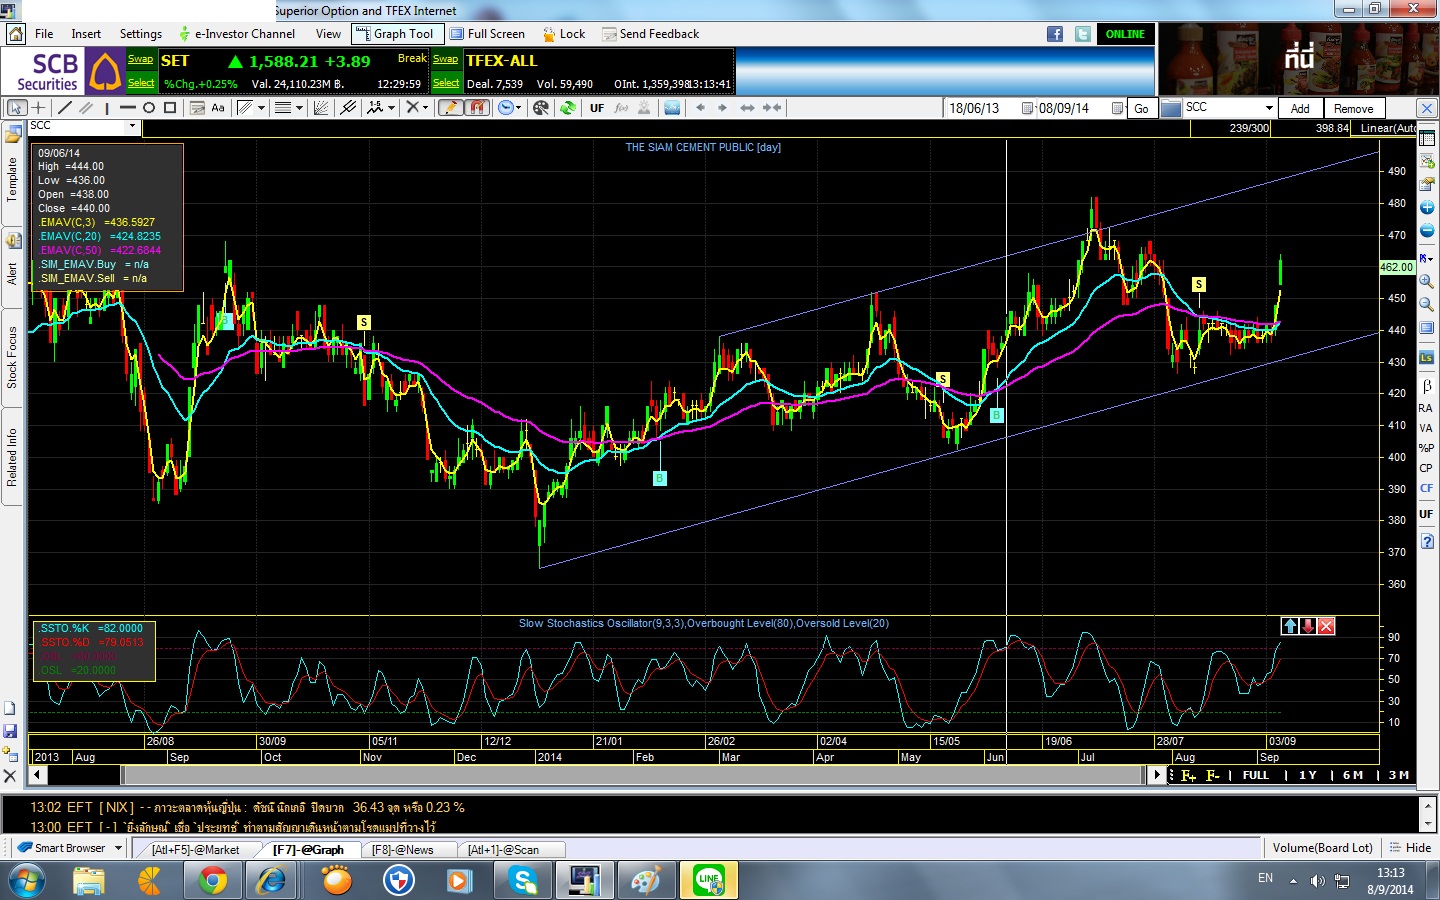Select the ellipse drawing tool

[x=149, y=108]
